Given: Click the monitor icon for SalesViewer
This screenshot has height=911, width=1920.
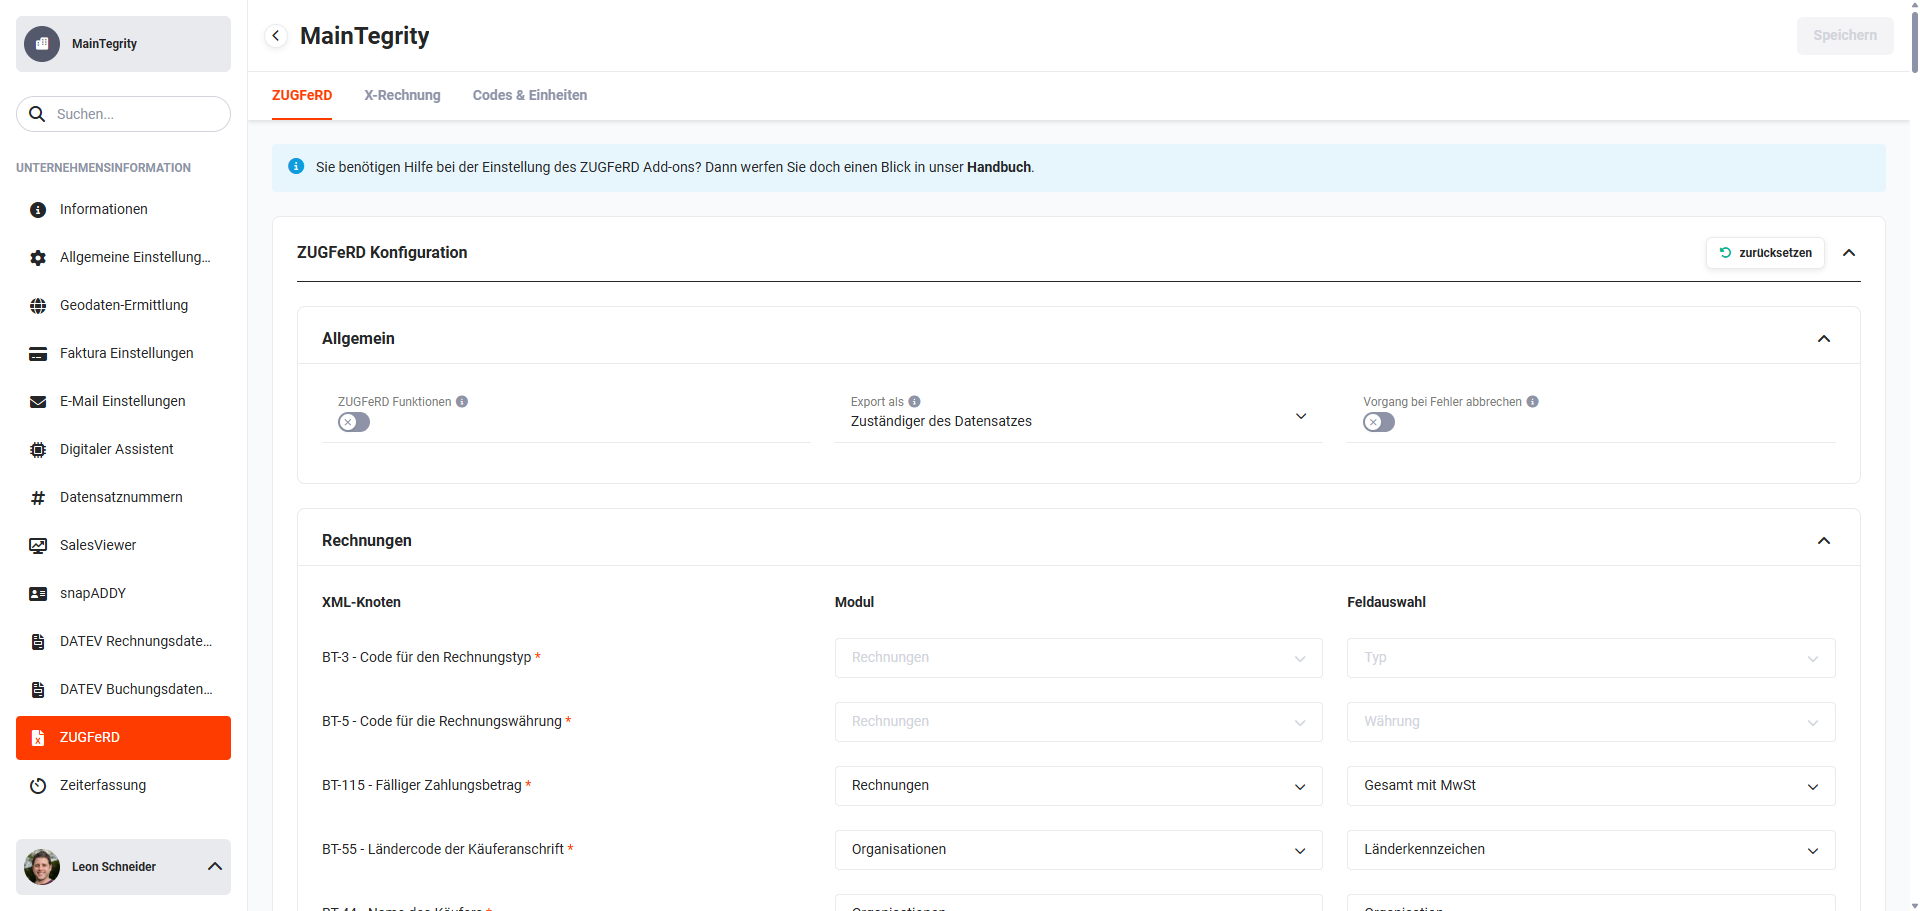Looking at the screenshot, I should pyautogui.click(x=38, y=546).
